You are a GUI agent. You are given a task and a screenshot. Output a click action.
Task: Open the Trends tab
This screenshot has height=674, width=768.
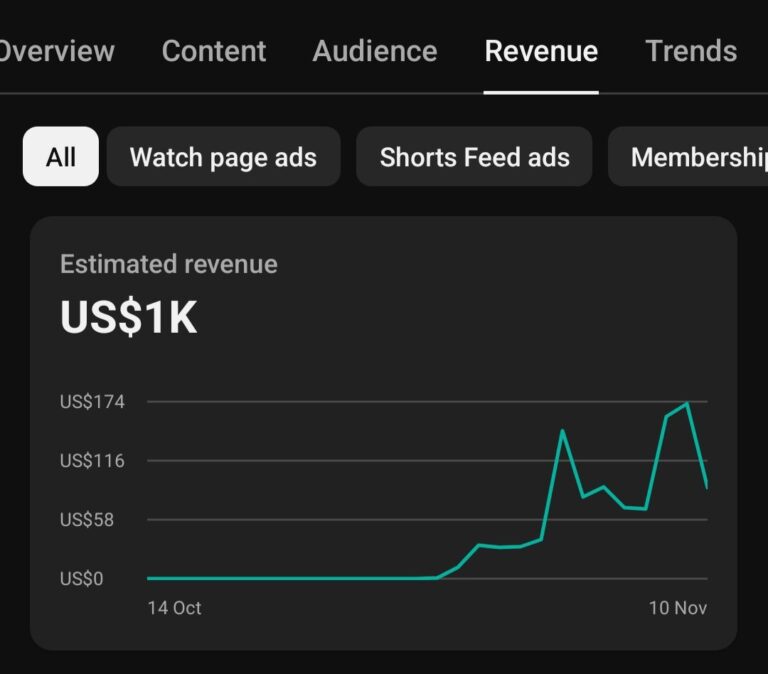691,51
